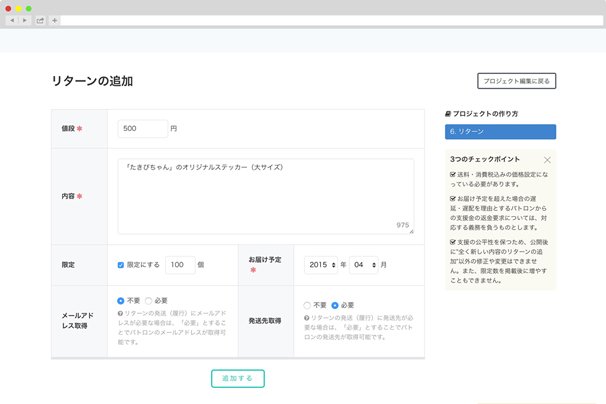Click the browser back arrow
Screen dimensions: 606x404
click(x=12, y=20)
